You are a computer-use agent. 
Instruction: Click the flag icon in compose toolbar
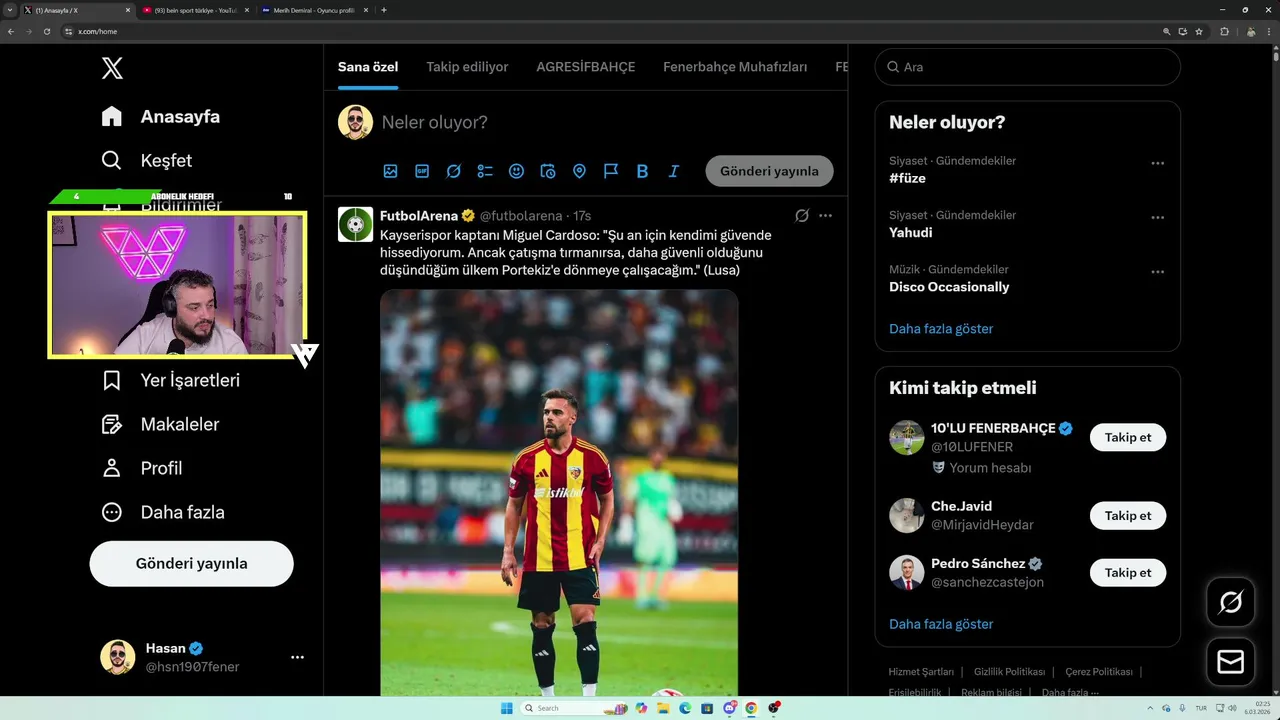[x=611, y=171]
